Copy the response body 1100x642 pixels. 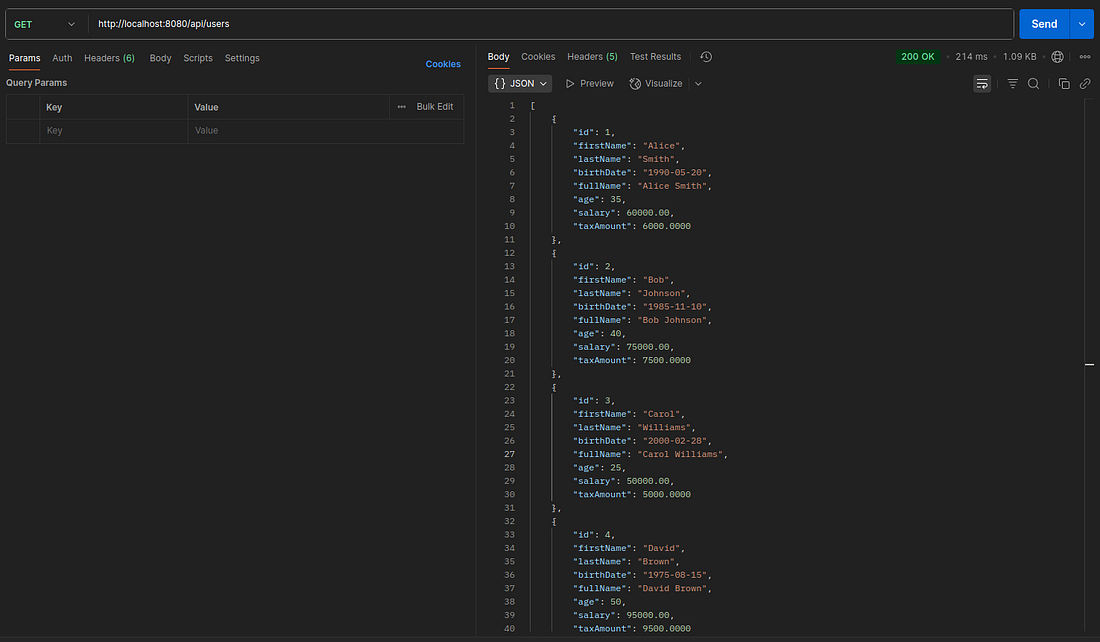coord(1063,83)
